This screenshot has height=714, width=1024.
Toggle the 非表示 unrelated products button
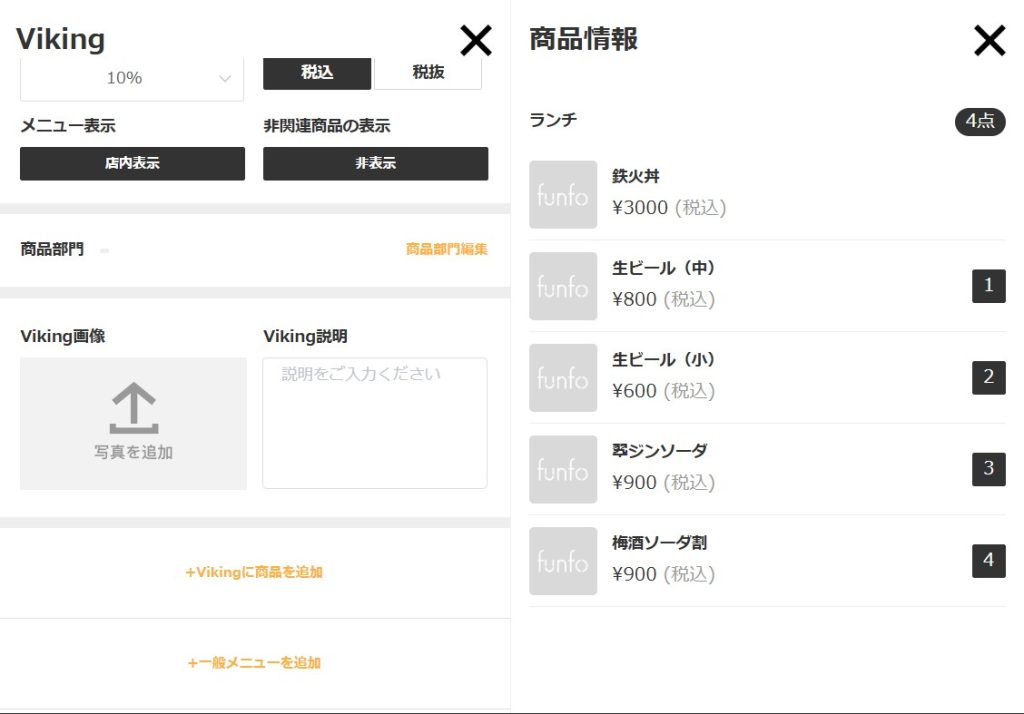[x=375, y=164]
